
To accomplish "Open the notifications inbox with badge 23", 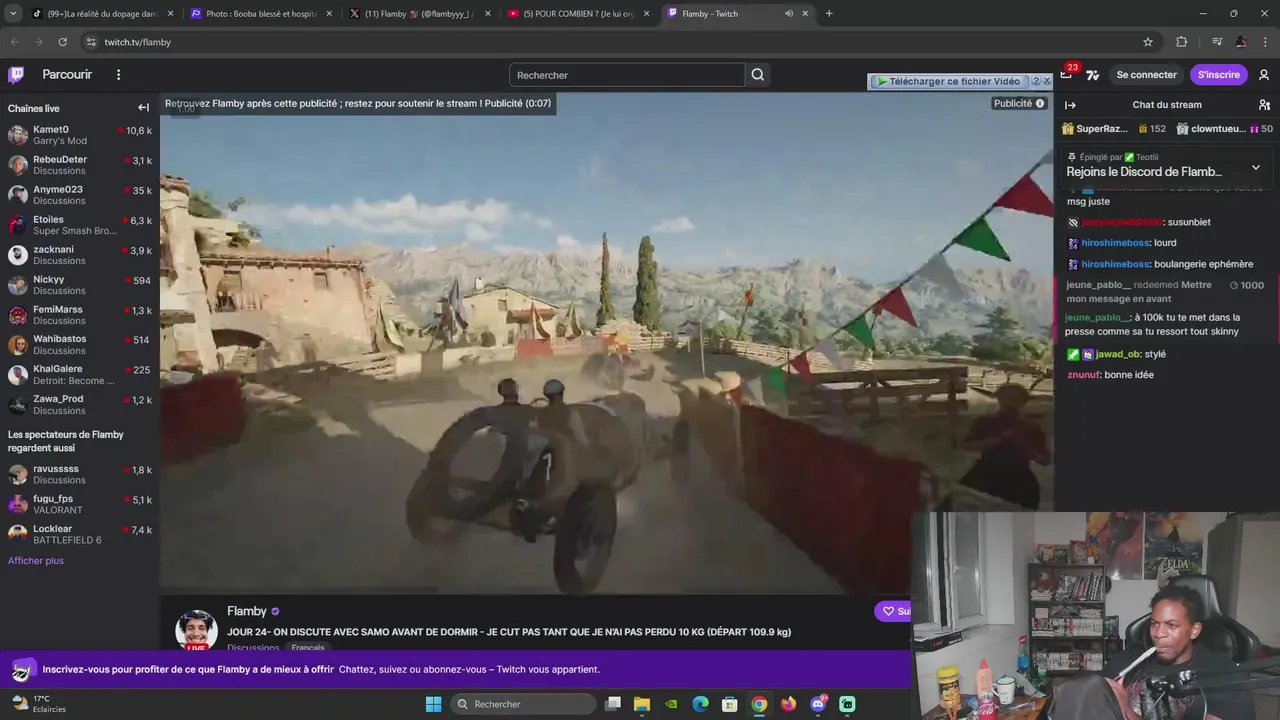I will point(1066,75).
